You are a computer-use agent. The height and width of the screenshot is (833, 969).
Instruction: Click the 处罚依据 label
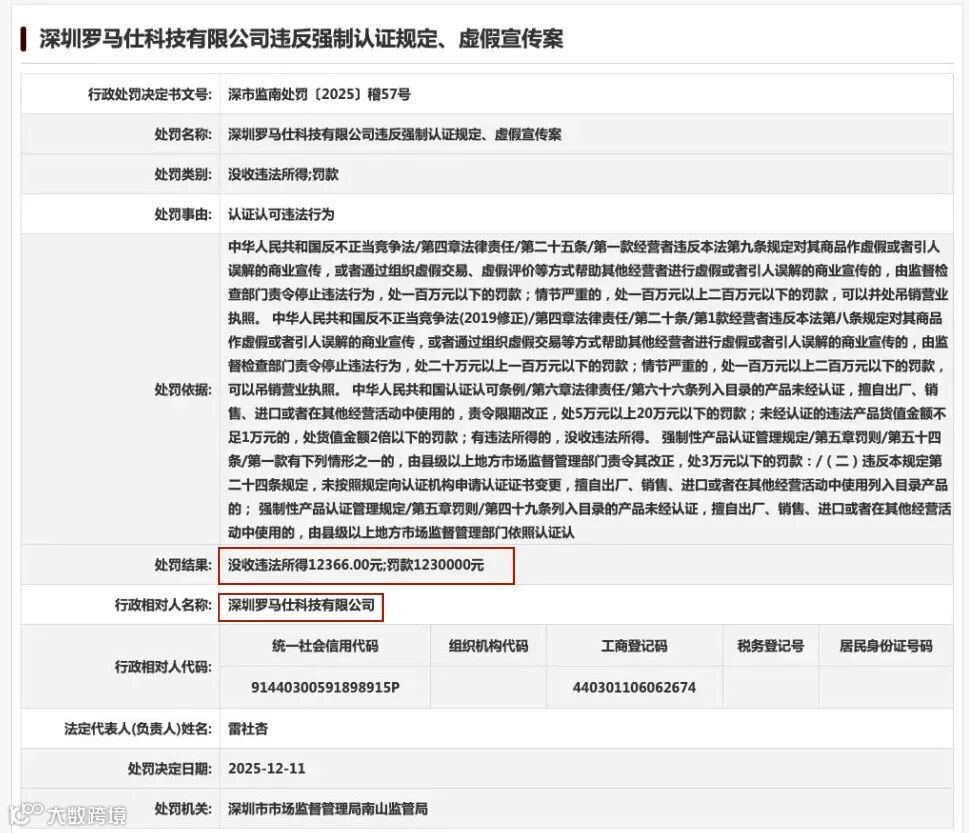(183, 390)
